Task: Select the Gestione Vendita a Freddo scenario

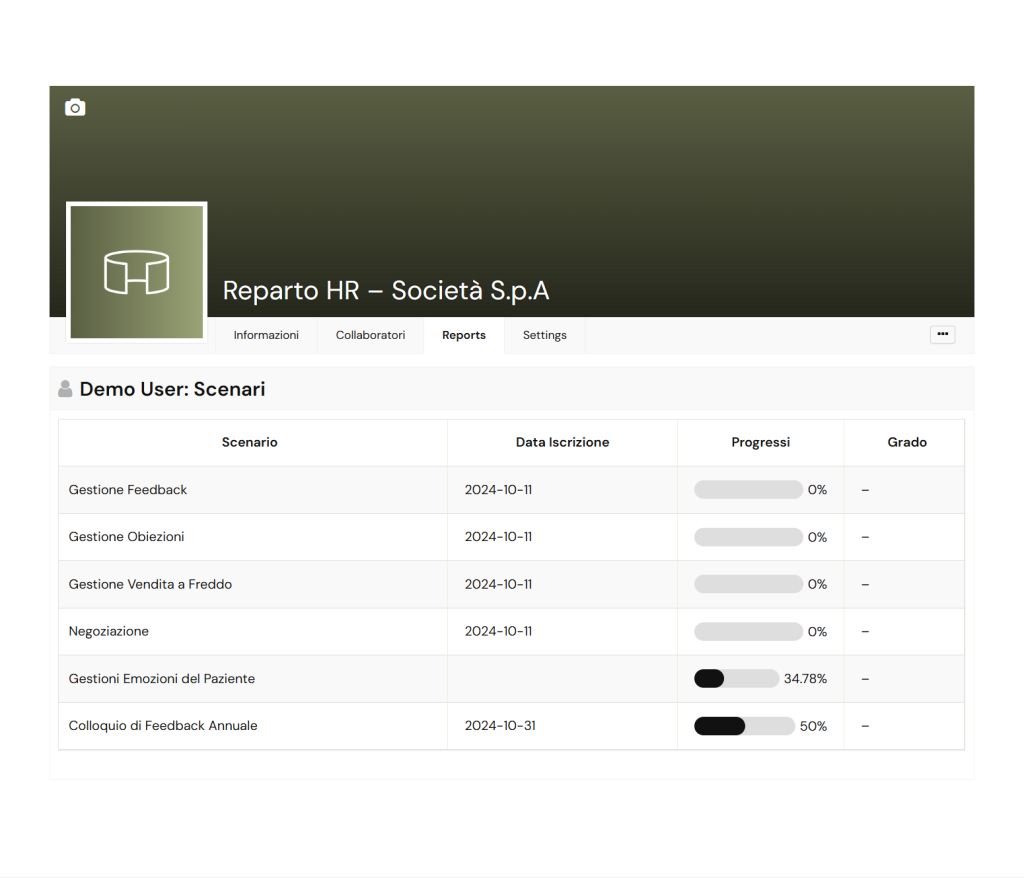Action: [x=150, y=584]
